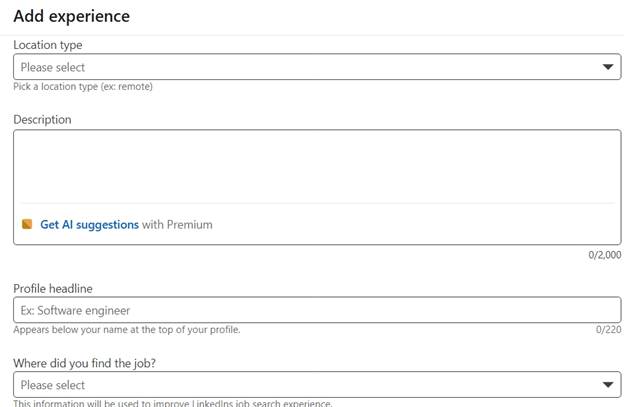The width and height of the screenshot is (624, 407).
Task: Click into the Profile headline input field
Action: tap(317, 310)
